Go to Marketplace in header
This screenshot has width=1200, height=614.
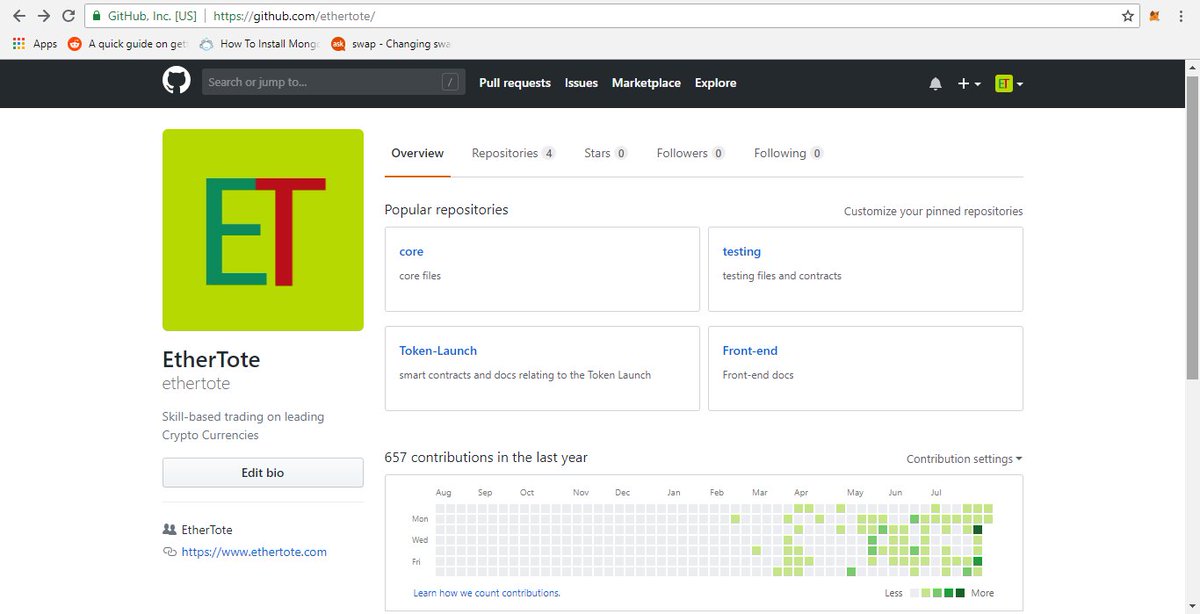point(646,83)
